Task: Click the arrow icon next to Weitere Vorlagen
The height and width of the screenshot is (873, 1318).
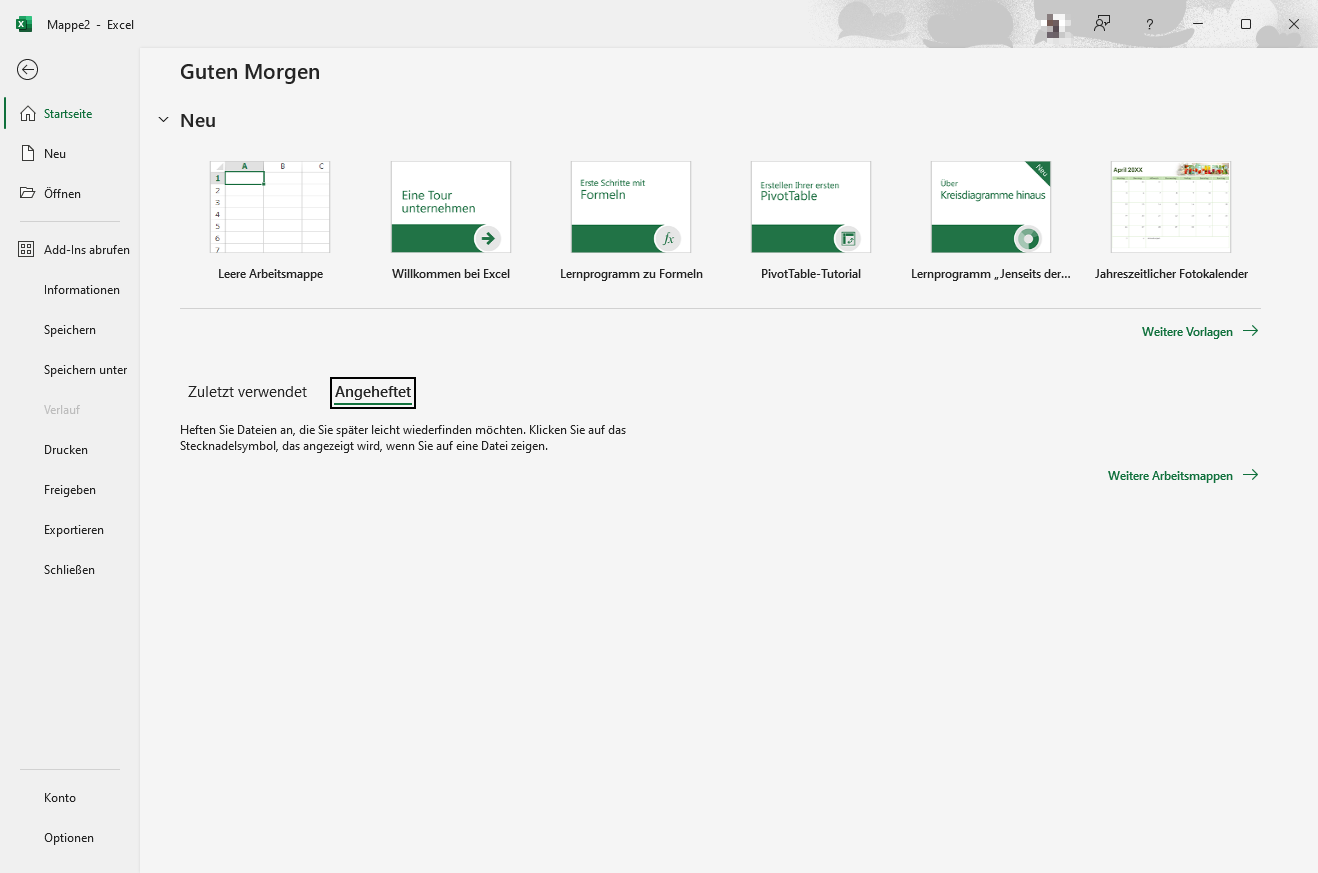Action: (1250, 331)
